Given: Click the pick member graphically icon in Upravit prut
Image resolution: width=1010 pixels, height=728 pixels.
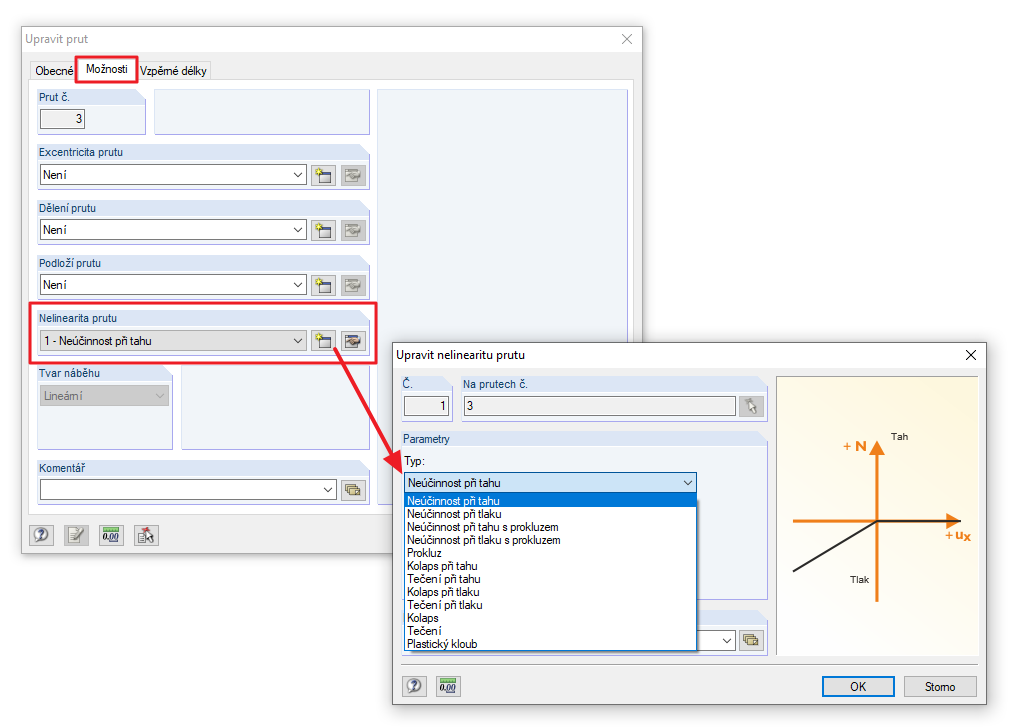Looking at the screenshot, I should [146, 535].
